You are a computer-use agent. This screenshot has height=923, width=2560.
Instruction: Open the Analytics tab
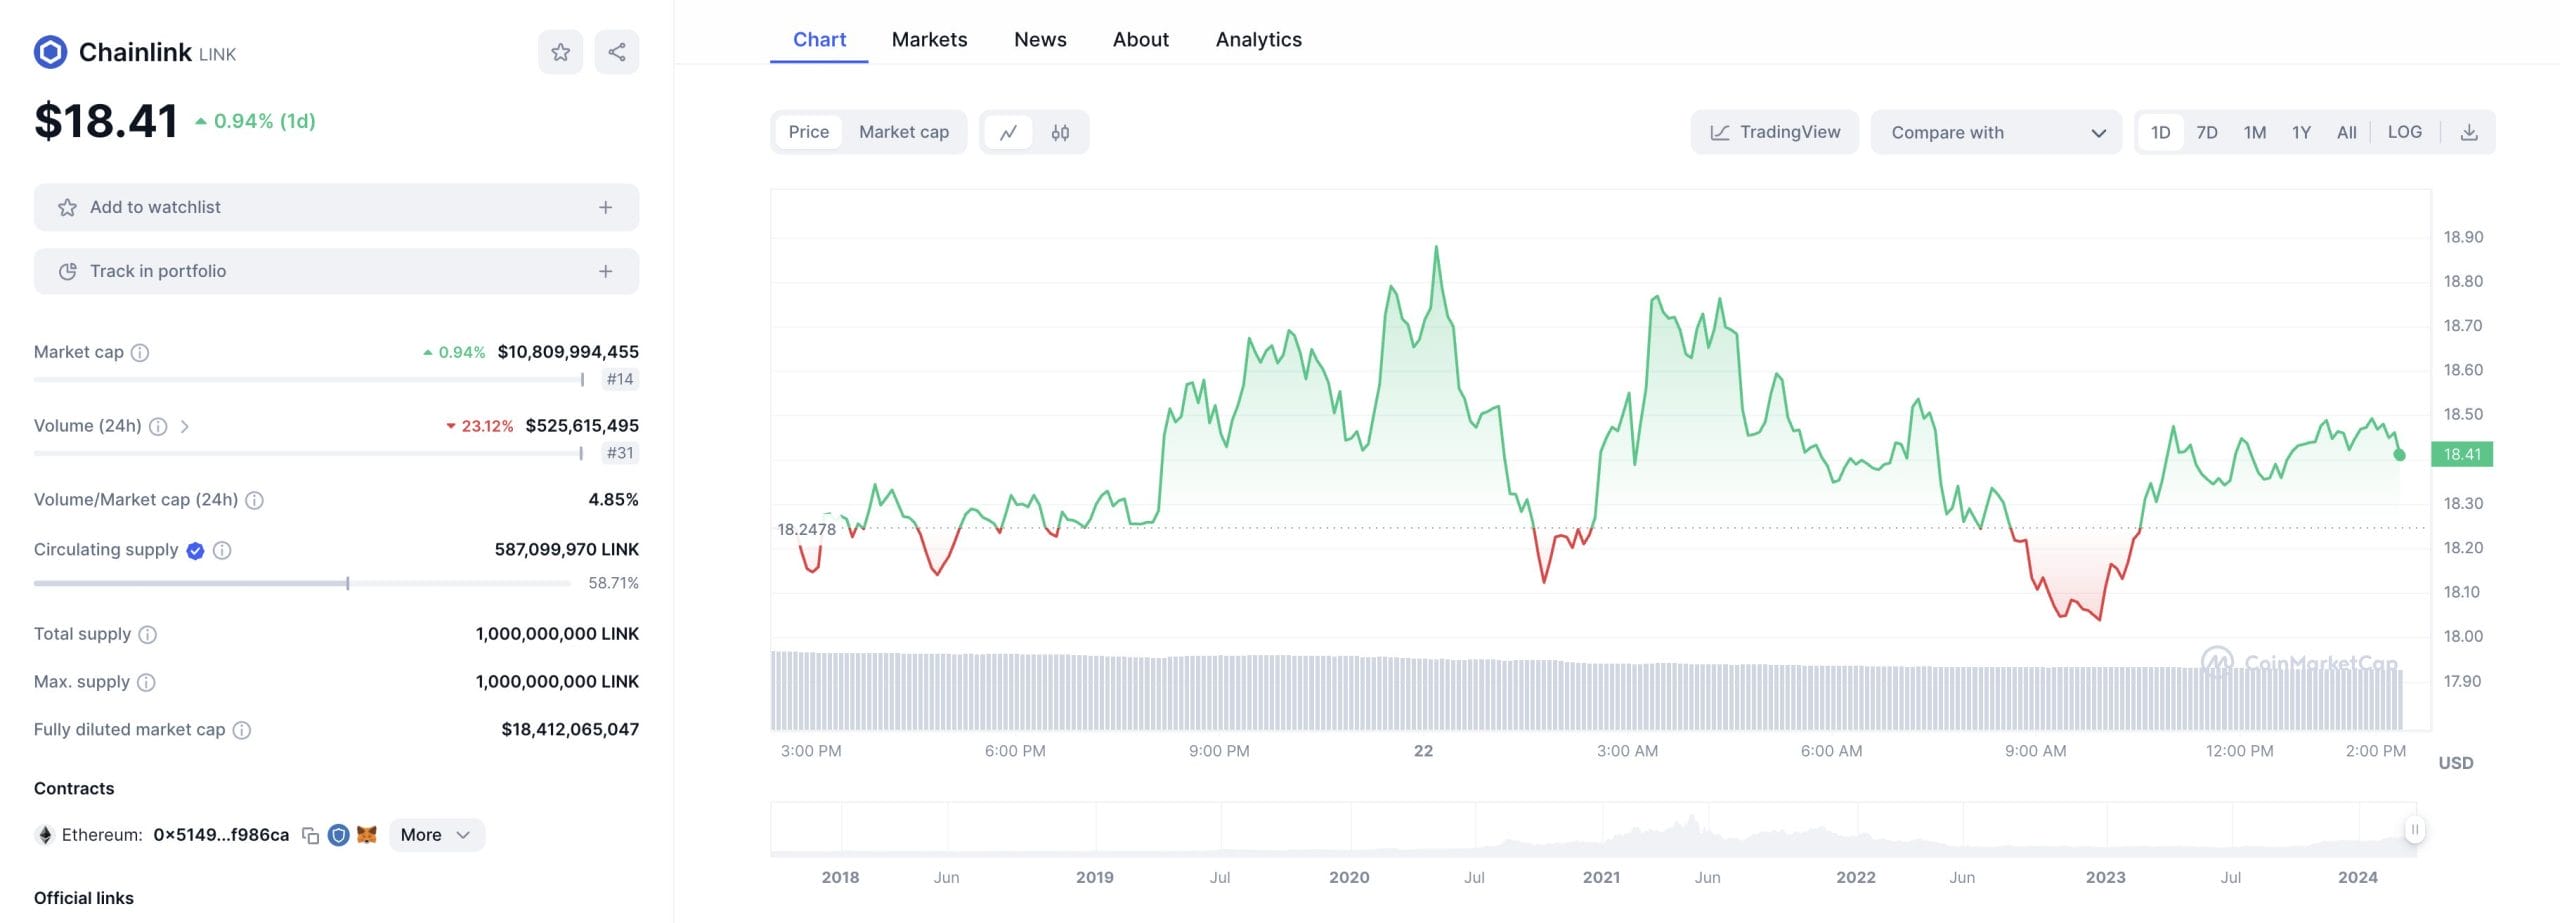[1258, 39]
